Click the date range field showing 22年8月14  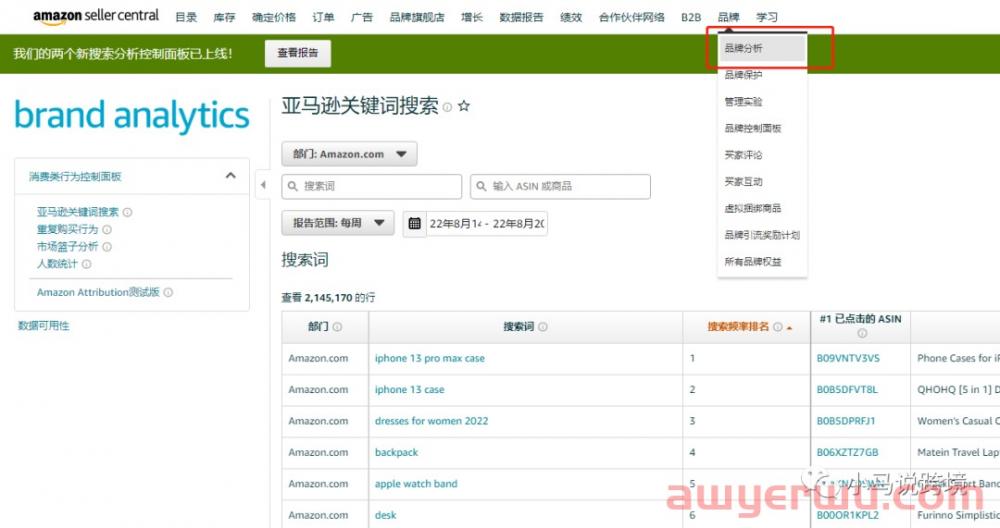pyautogui.click(x=487, y=223)
